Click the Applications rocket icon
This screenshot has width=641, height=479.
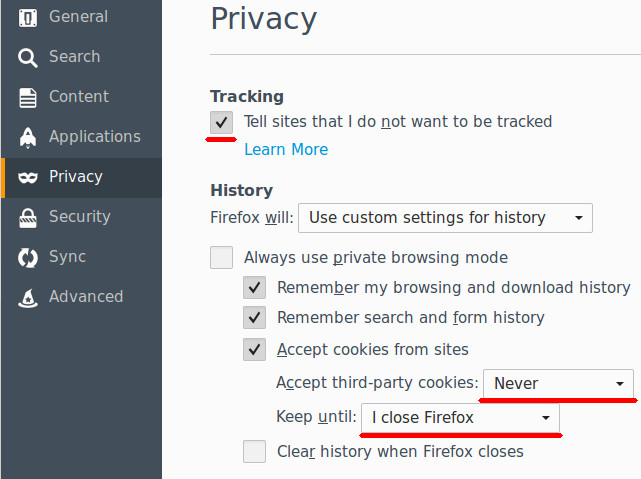pos(28,138)
